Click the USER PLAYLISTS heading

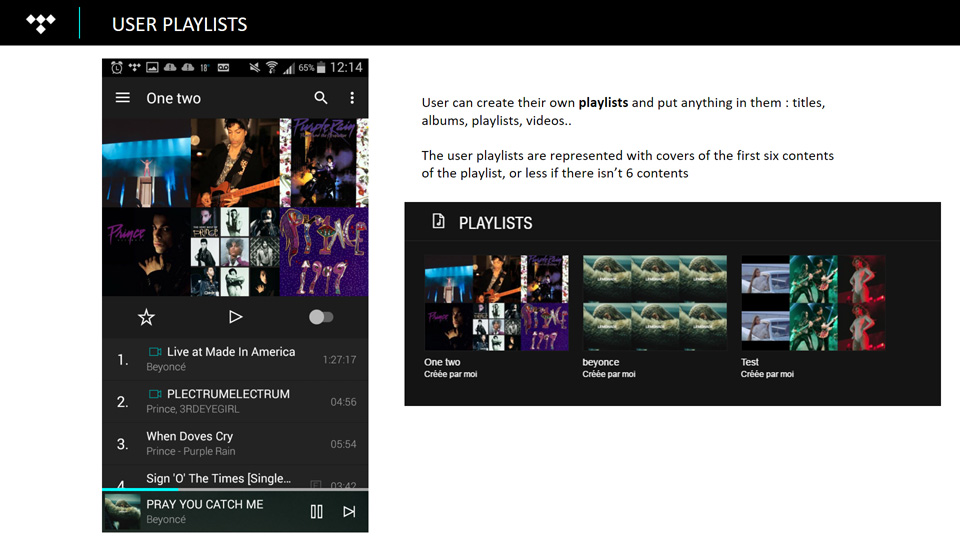pos(179,24)
